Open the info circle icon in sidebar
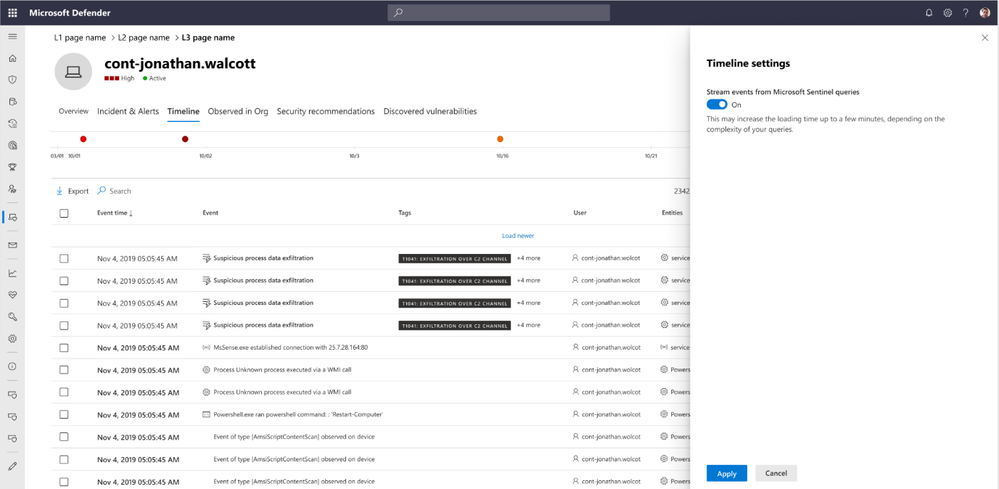999x489 pixels. [x=12, y=367]
